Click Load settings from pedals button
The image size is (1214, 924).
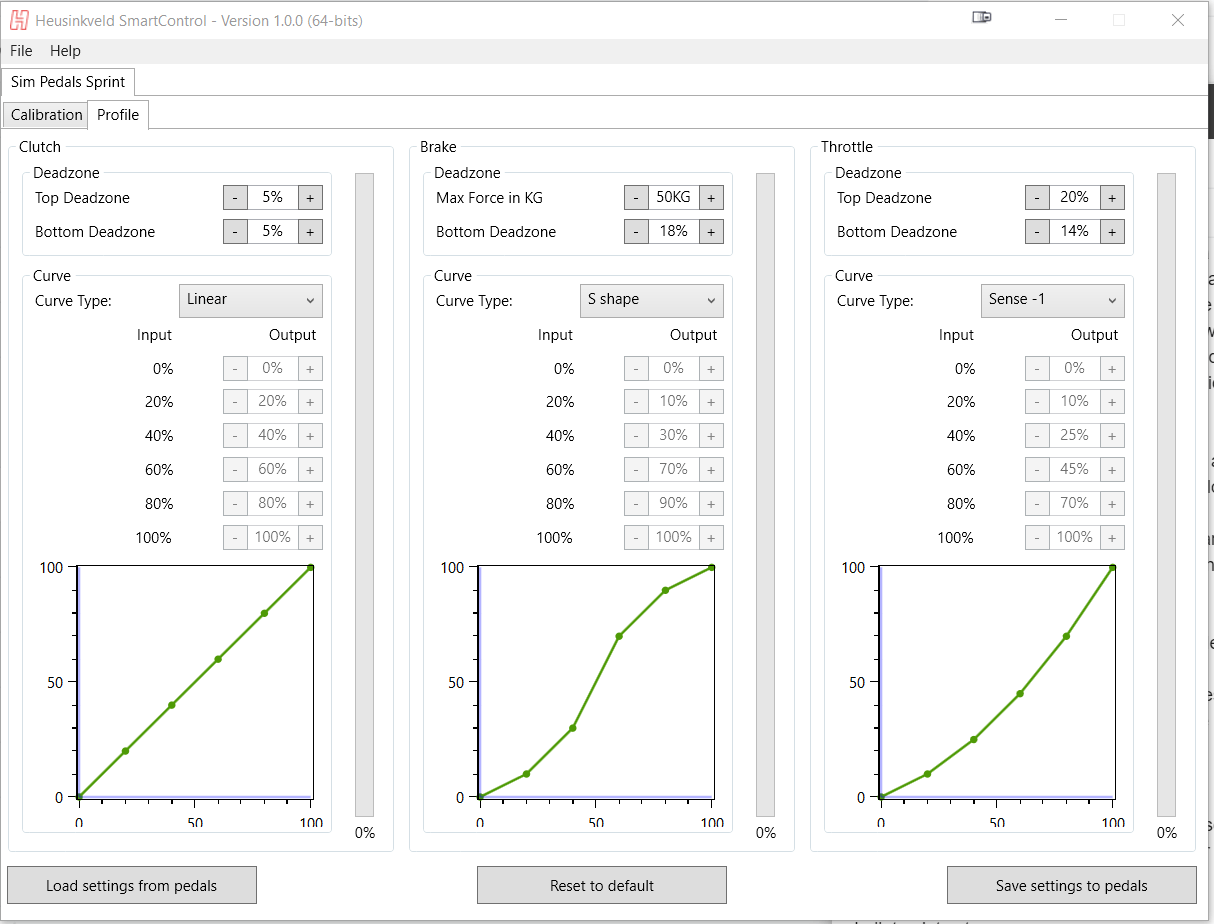(132, 885)
